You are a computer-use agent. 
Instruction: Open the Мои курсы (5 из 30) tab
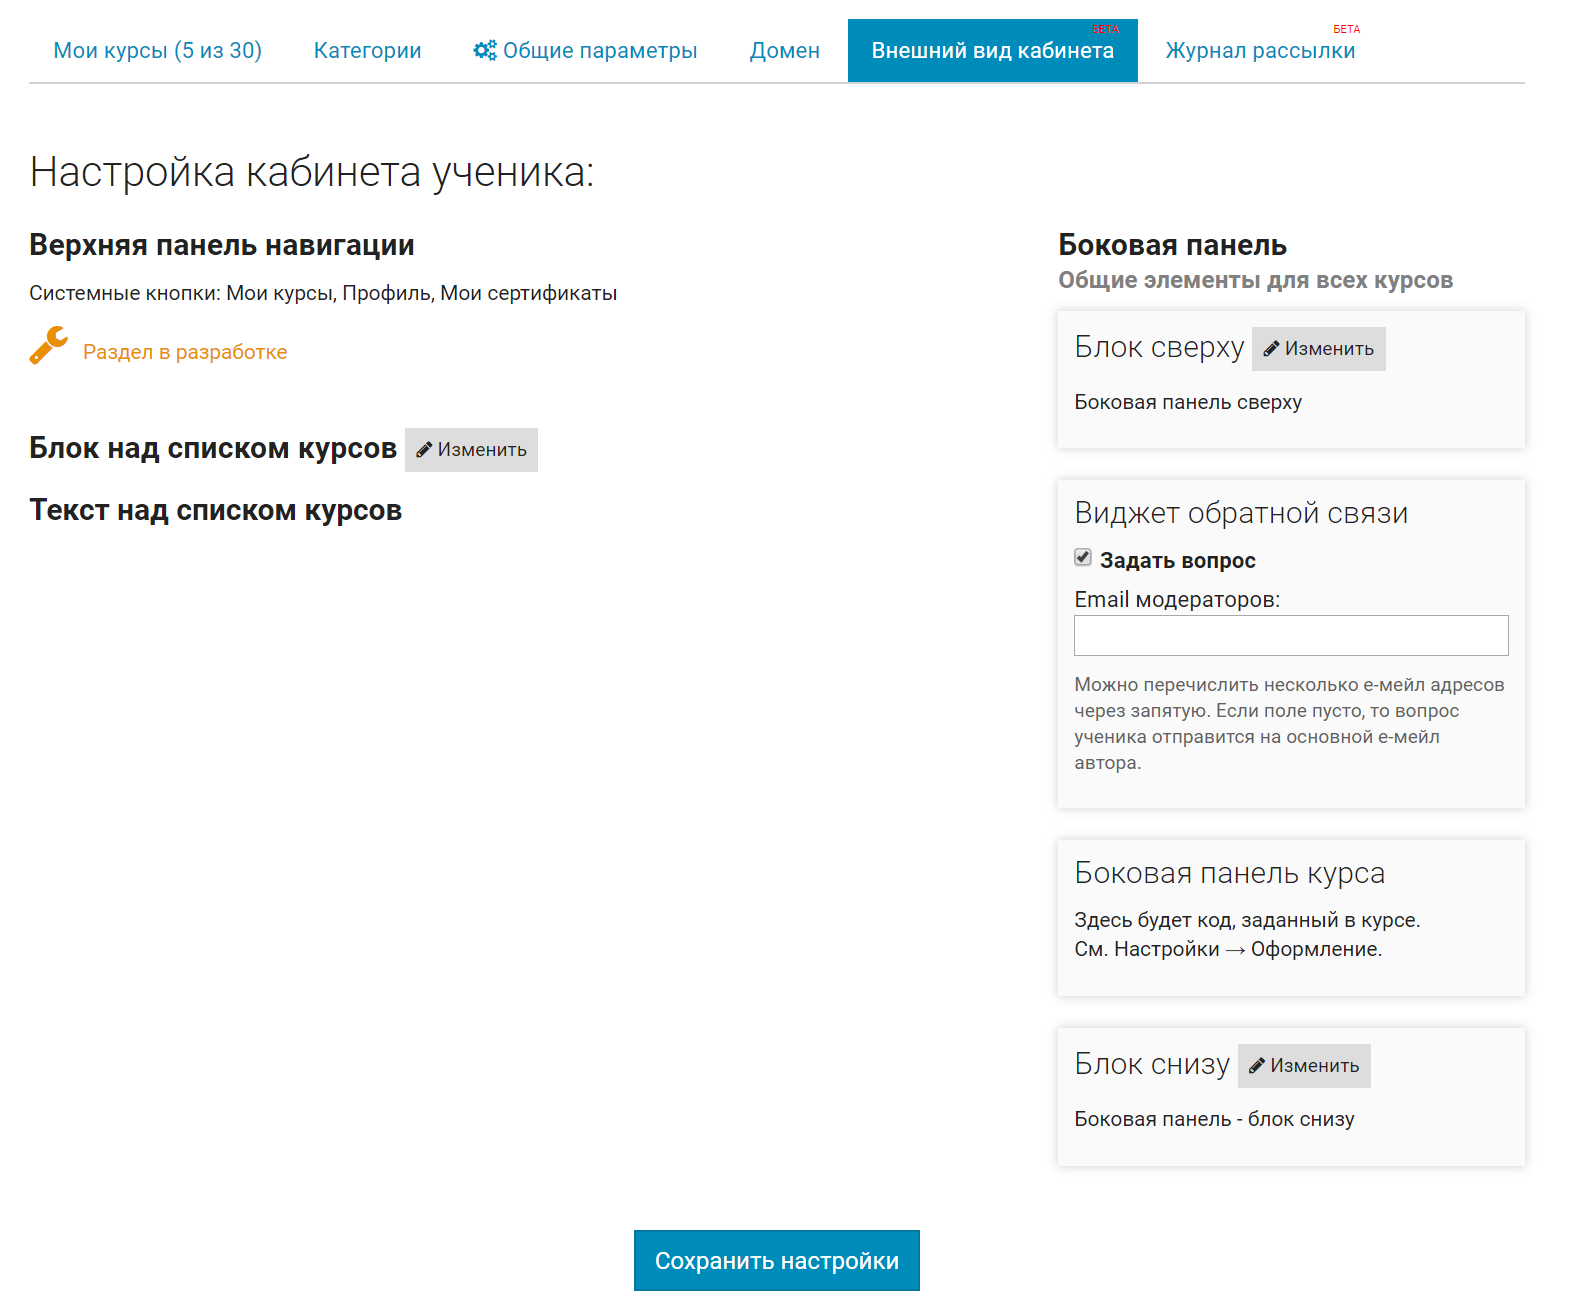[x=157, y=51]
